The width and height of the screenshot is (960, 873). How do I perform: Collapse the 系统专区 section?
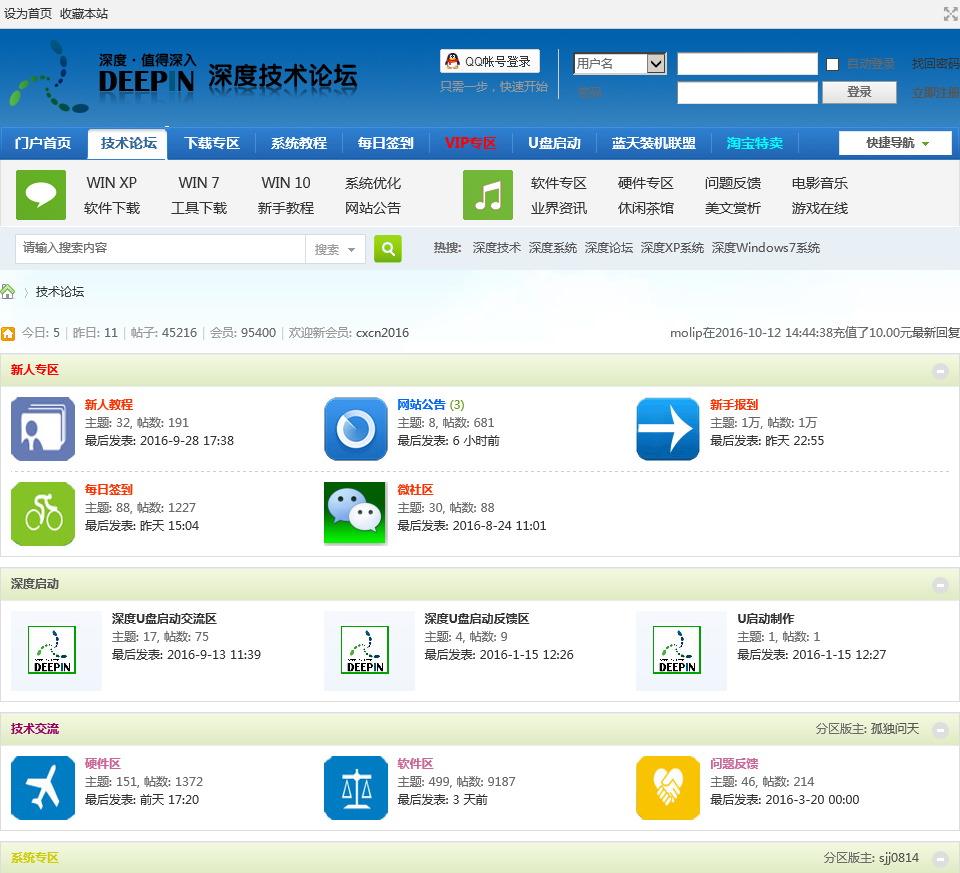click(x=940, y=859)
